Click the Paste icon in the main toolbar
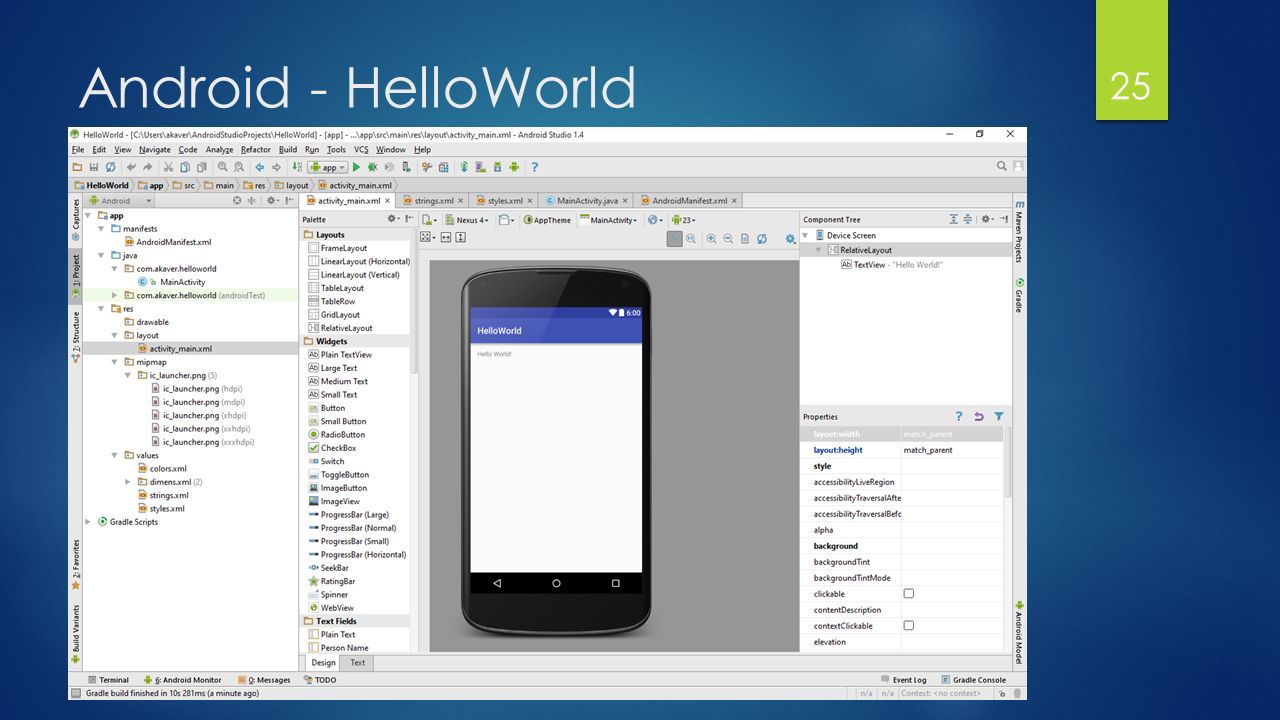 click(201, 167)
